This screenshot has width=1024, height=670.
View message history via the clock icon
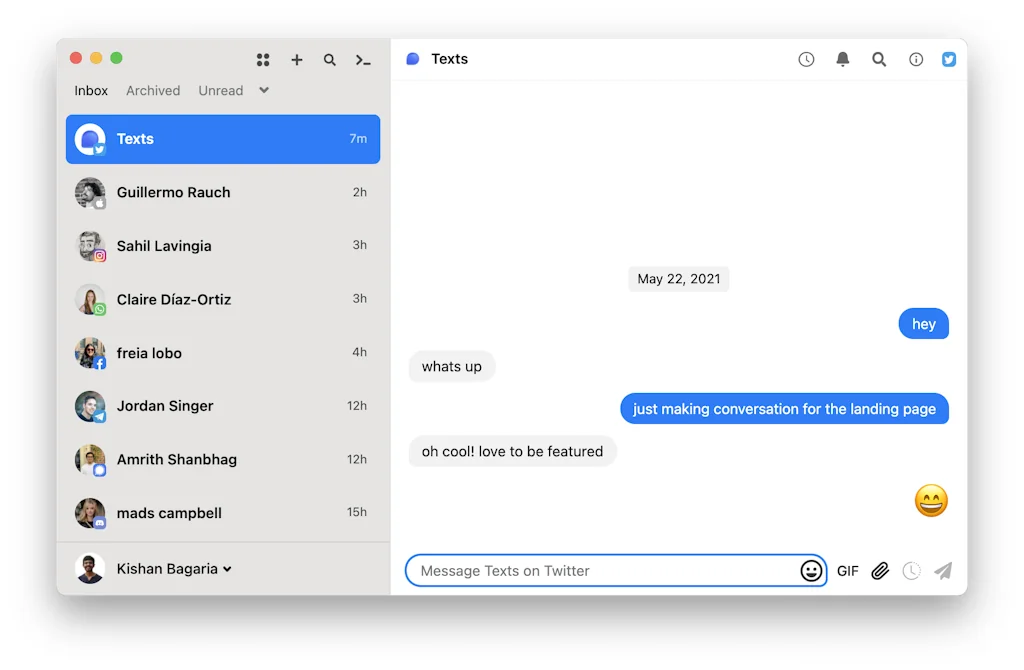coord(806,59)
